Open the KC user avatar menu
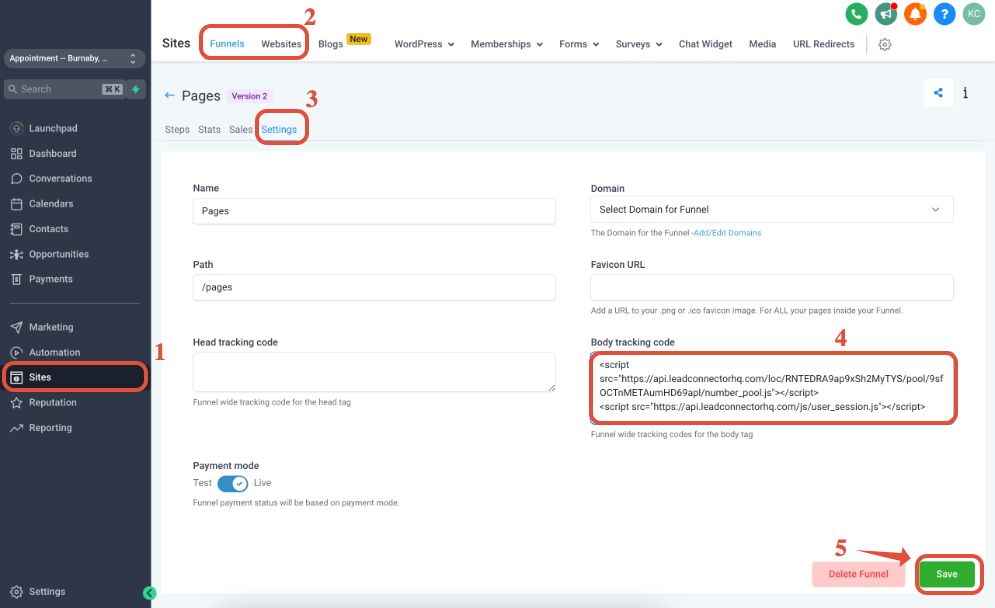 coord(973,14)
